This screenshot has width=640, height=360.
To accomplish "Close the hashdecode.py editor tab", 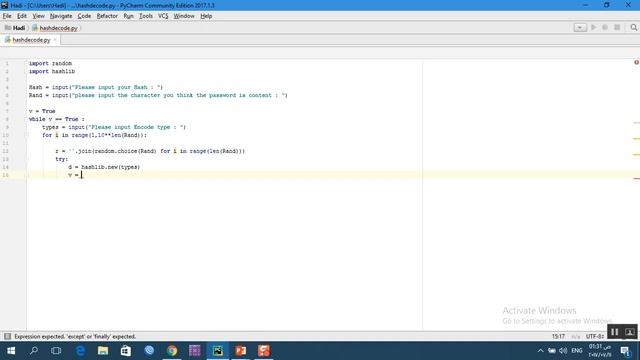I will pyautogui.click(x=55, y=40).
